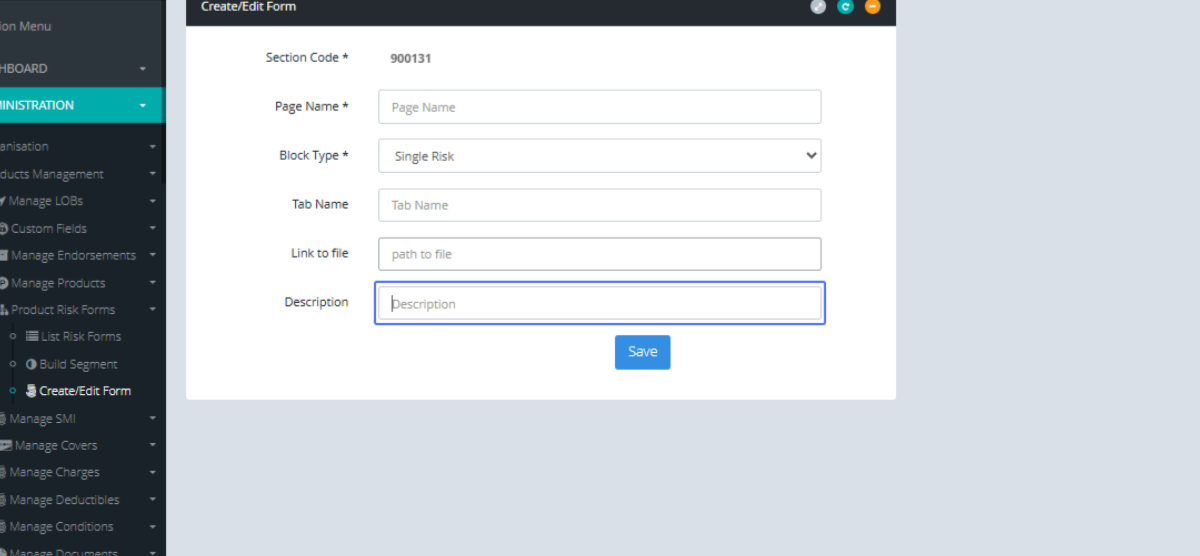Click the Manage Endorsements icon
Image resolution: width=1200 pixels, height=556 pixels.
point(4,256)
